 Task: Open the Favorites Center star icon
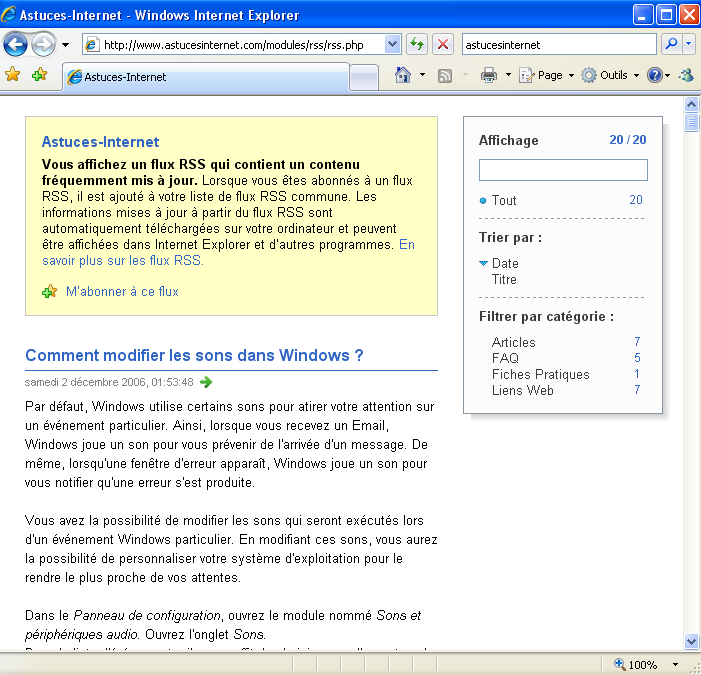13,75
